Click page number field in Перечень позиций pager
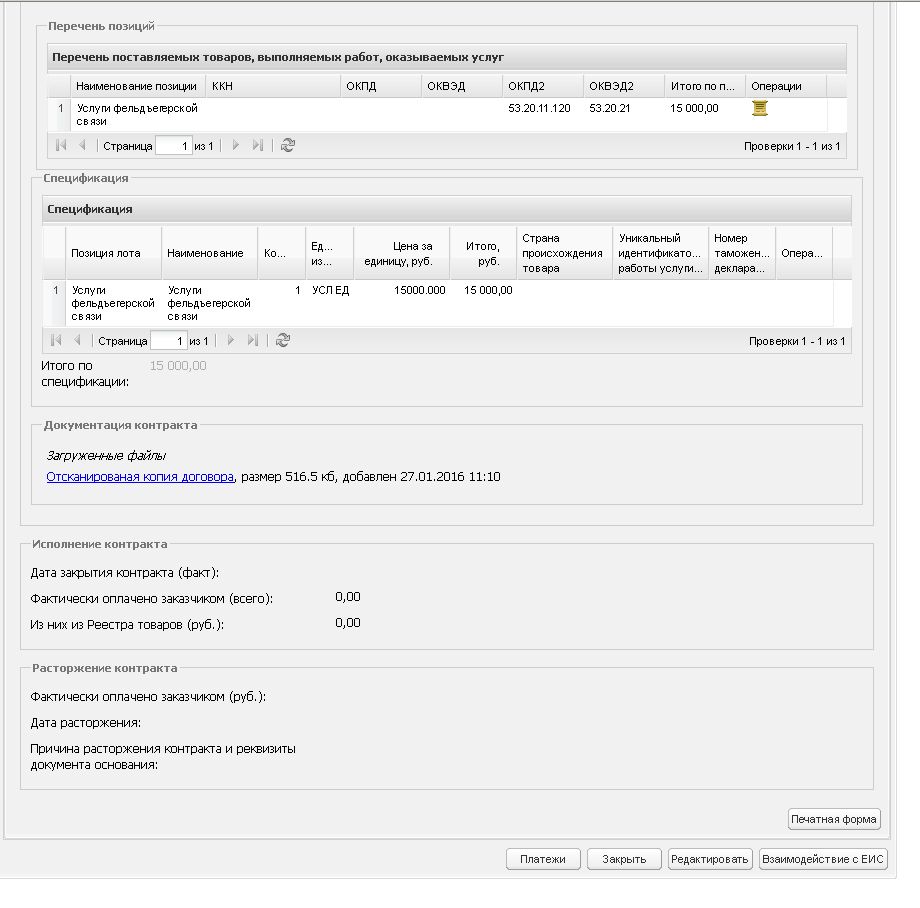 174,146
